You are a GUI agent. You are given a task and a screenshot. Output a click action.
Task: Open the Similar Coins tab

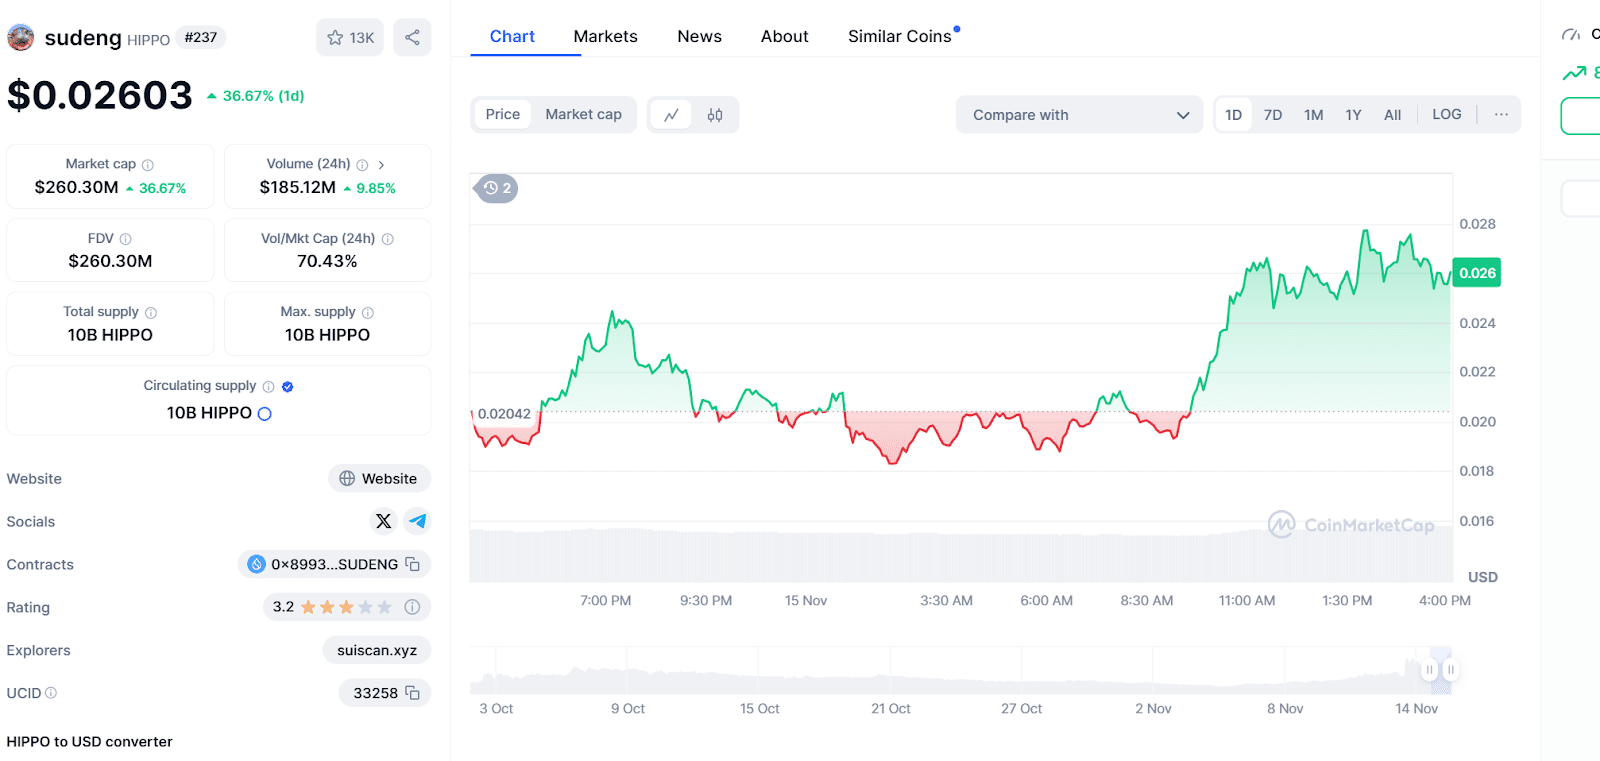(x=900, y=36)
